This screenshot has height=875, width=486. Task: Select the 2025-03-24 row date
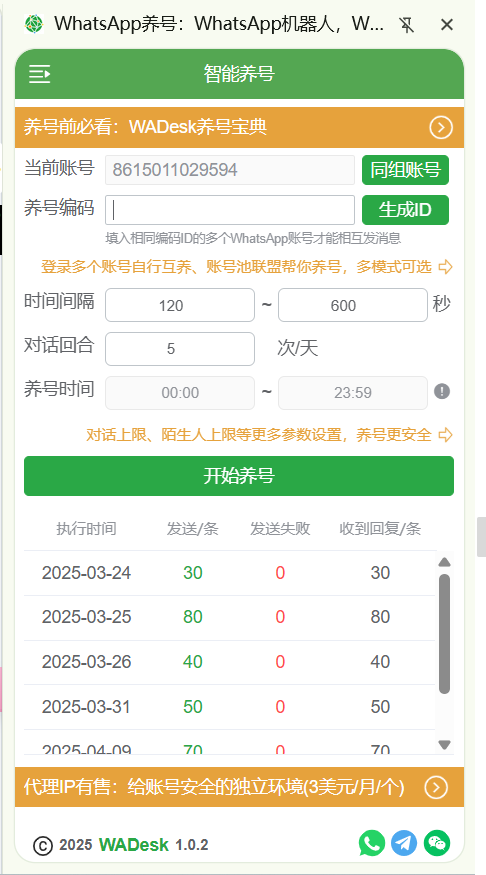pyautogui.click(x=86, y=573)
